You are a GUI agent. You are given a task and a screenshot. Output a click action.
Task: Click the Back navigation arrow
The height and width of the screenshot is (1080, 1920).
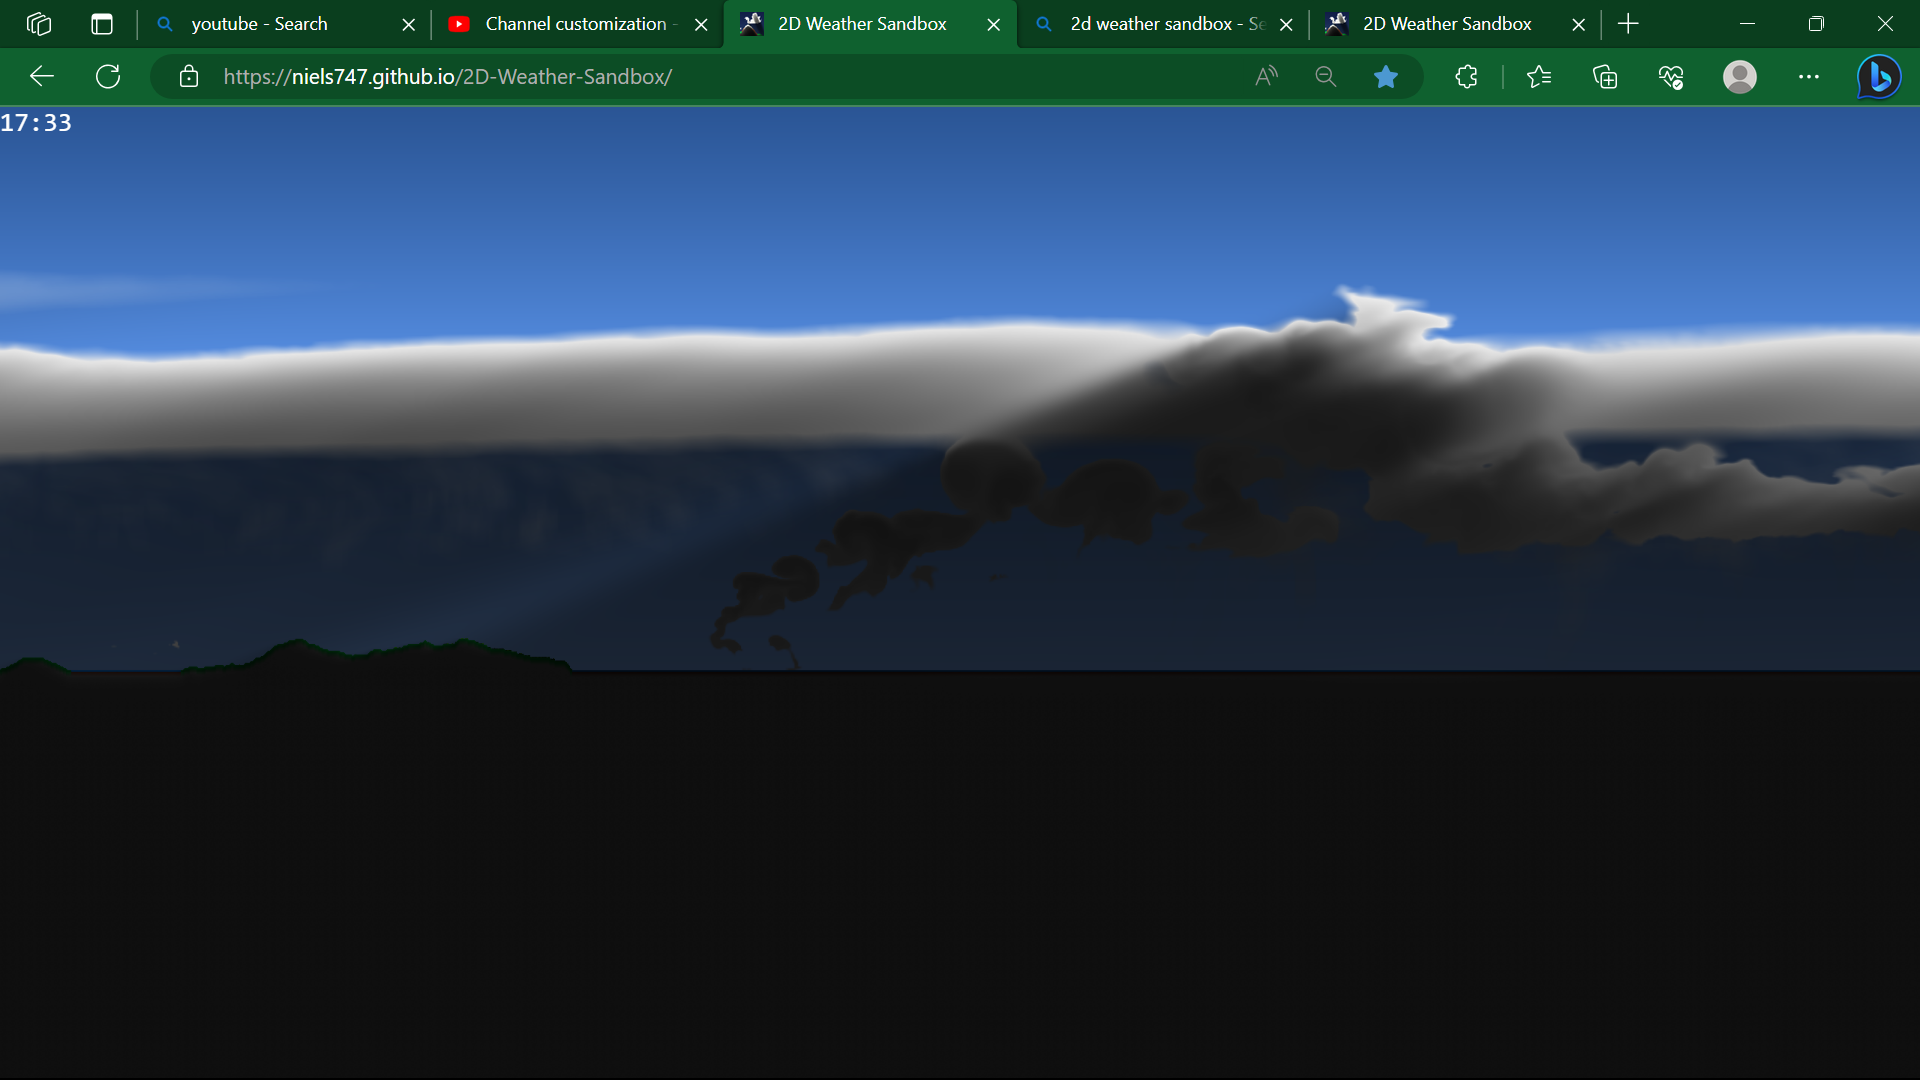point(40,76)
